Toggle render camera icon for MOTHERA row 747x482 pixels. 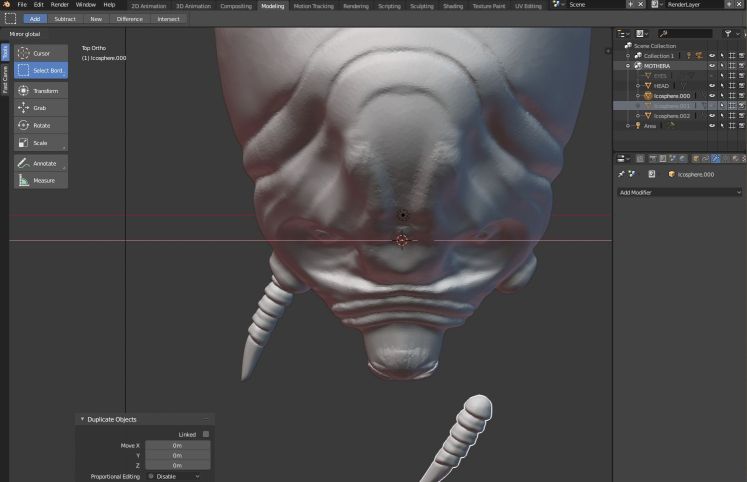742,66
